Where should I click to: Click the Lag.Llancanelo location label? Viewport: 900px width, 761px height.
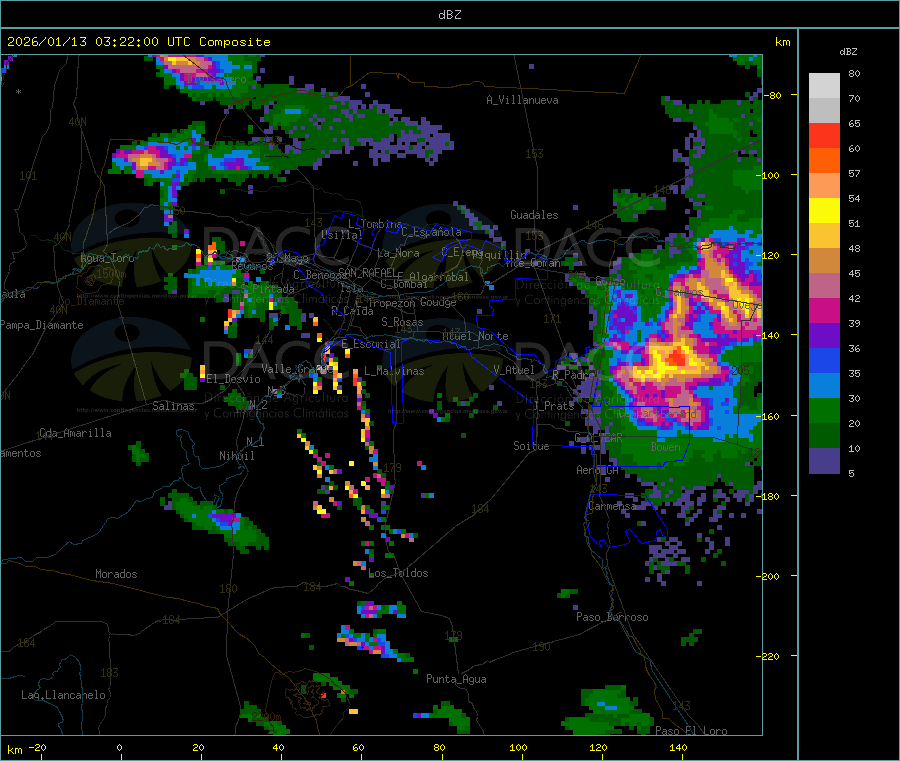(63, 695)
